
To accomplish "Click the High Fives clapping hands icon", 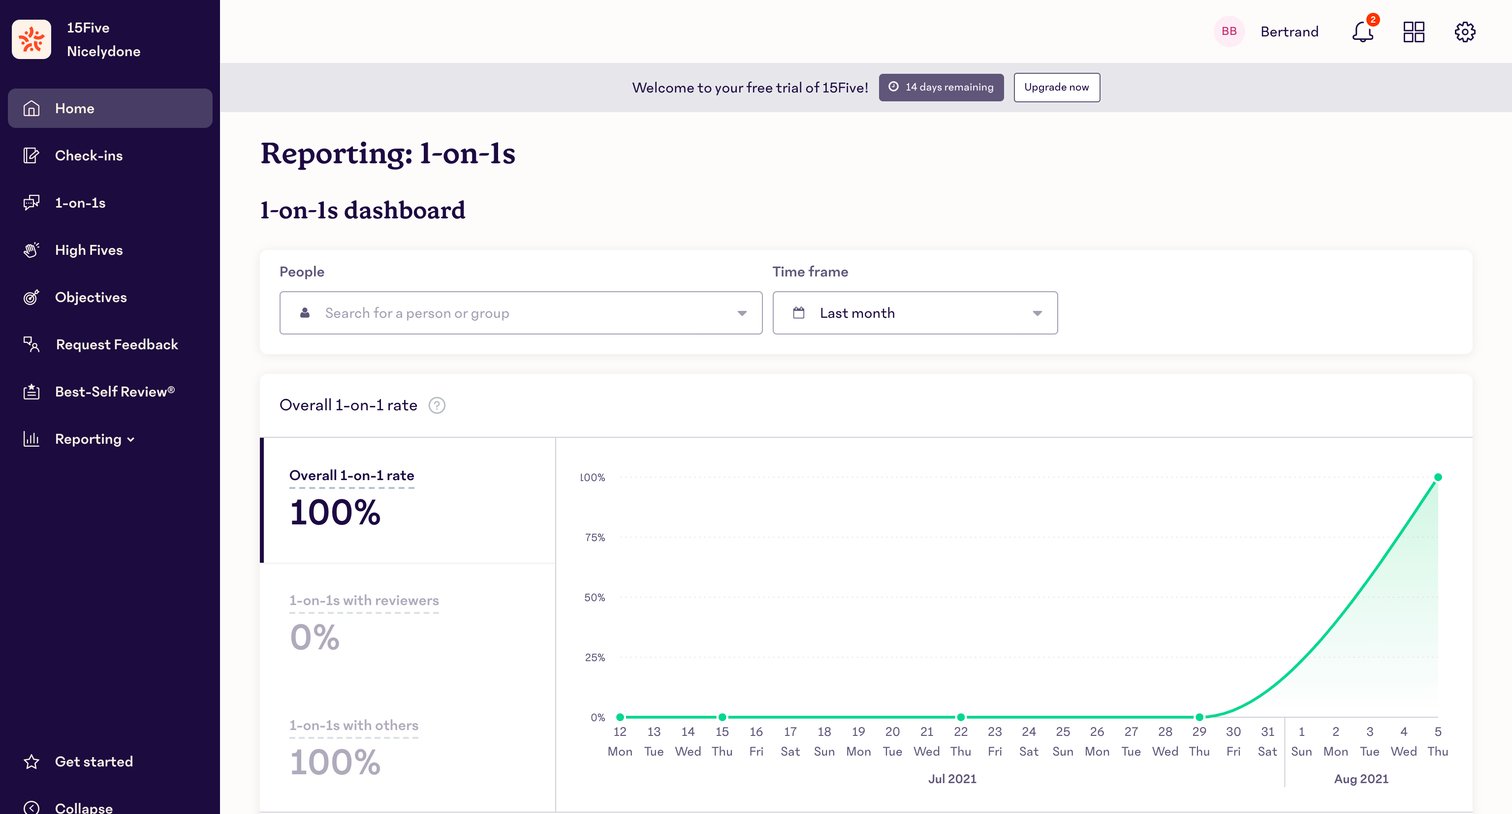I will [31, 250].
